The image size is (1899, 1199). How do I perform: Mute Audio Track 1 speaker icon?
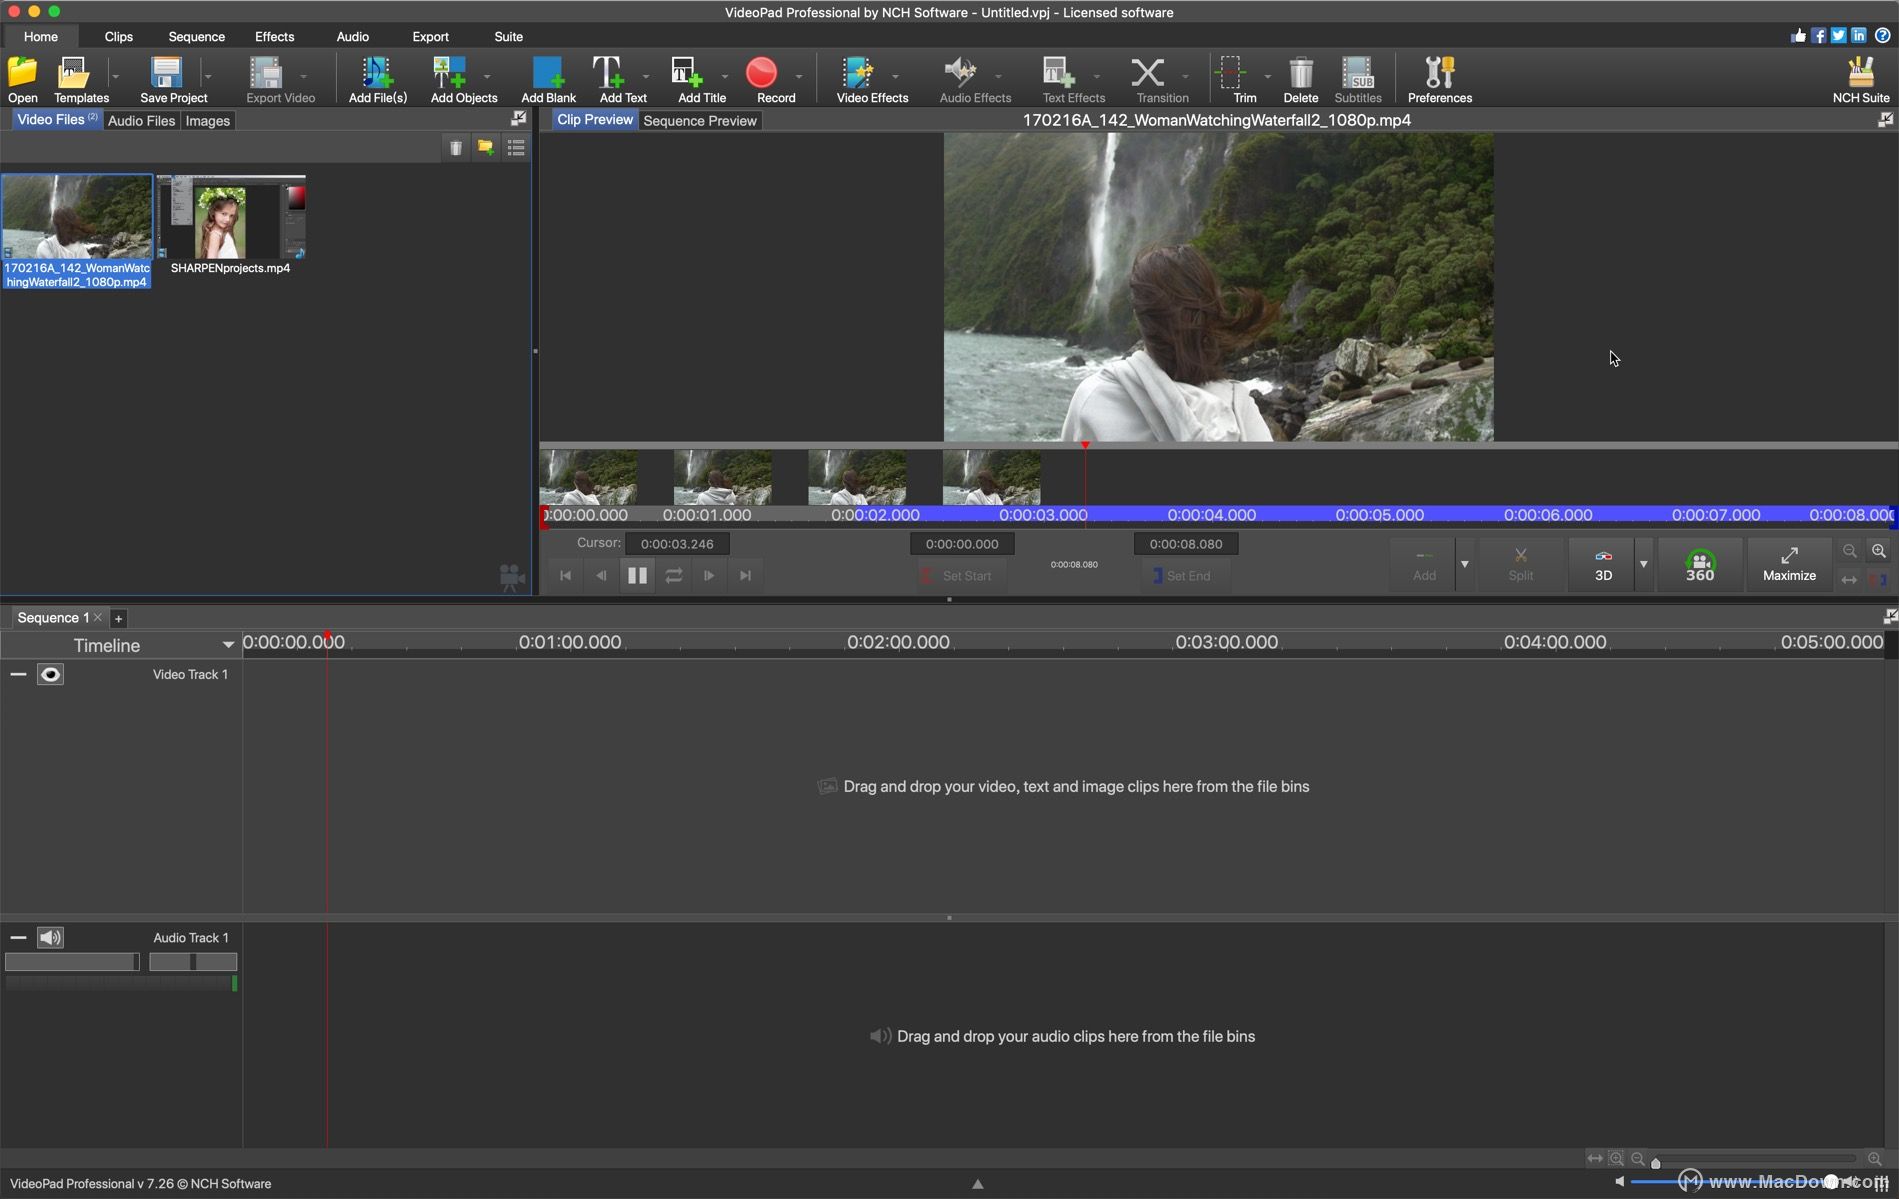click(50, 938)
